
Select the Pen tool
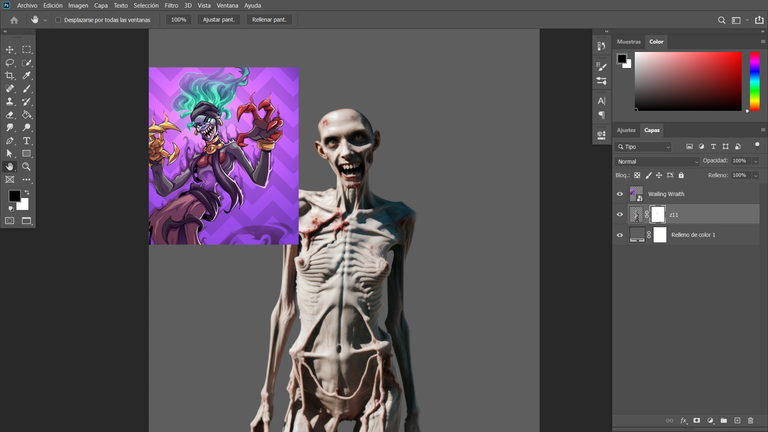(9, 141)
